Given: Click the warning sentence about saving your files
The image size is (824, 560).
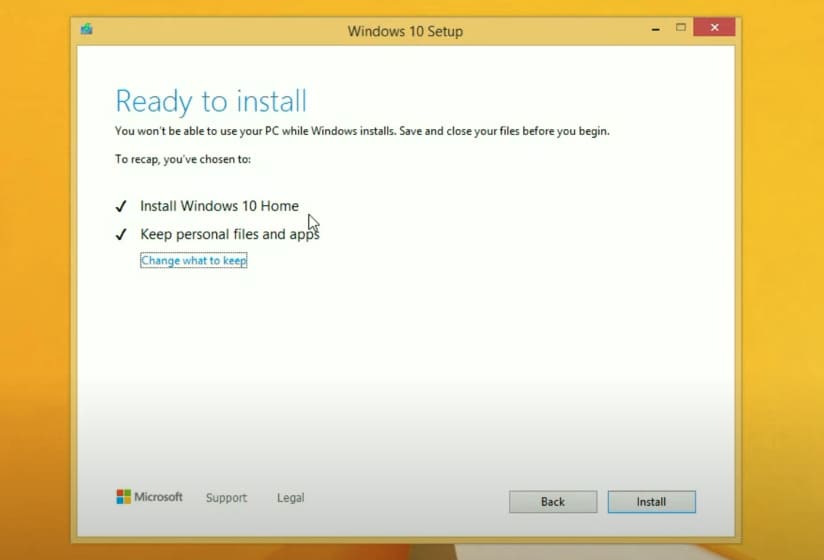Looking at the screenshot, I should tap(362, 131).
